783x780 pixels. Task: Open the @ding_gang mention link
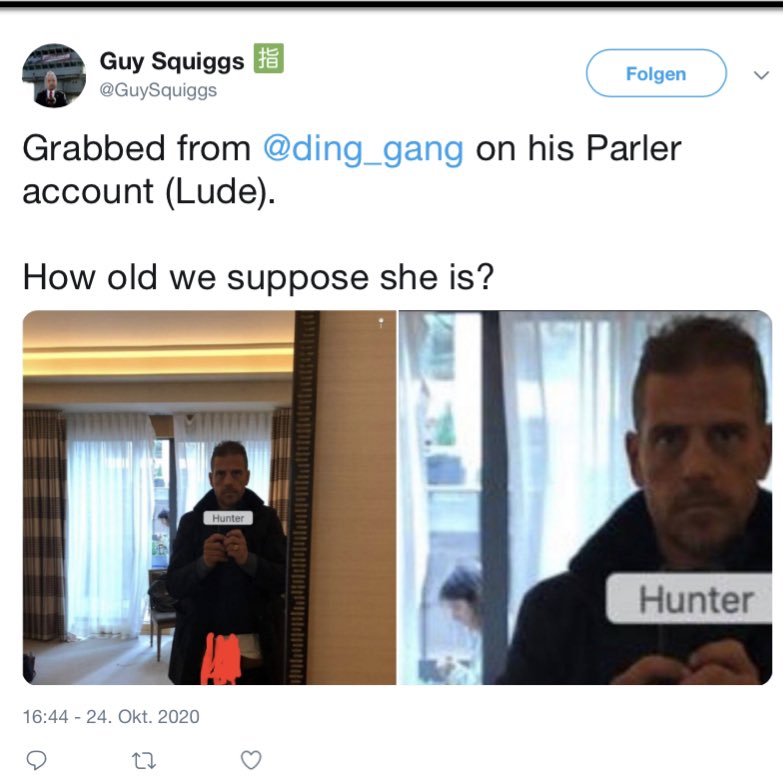click(x=363, y=148)
